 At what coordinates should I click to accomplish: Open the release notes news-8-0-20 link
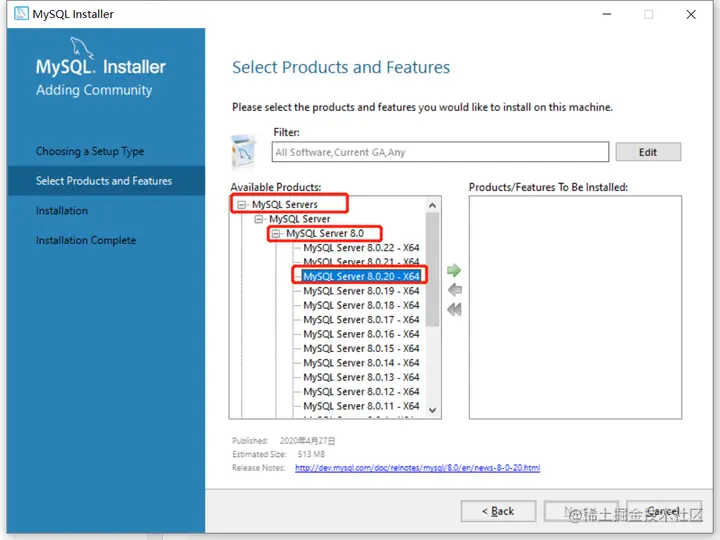point(417,468)
